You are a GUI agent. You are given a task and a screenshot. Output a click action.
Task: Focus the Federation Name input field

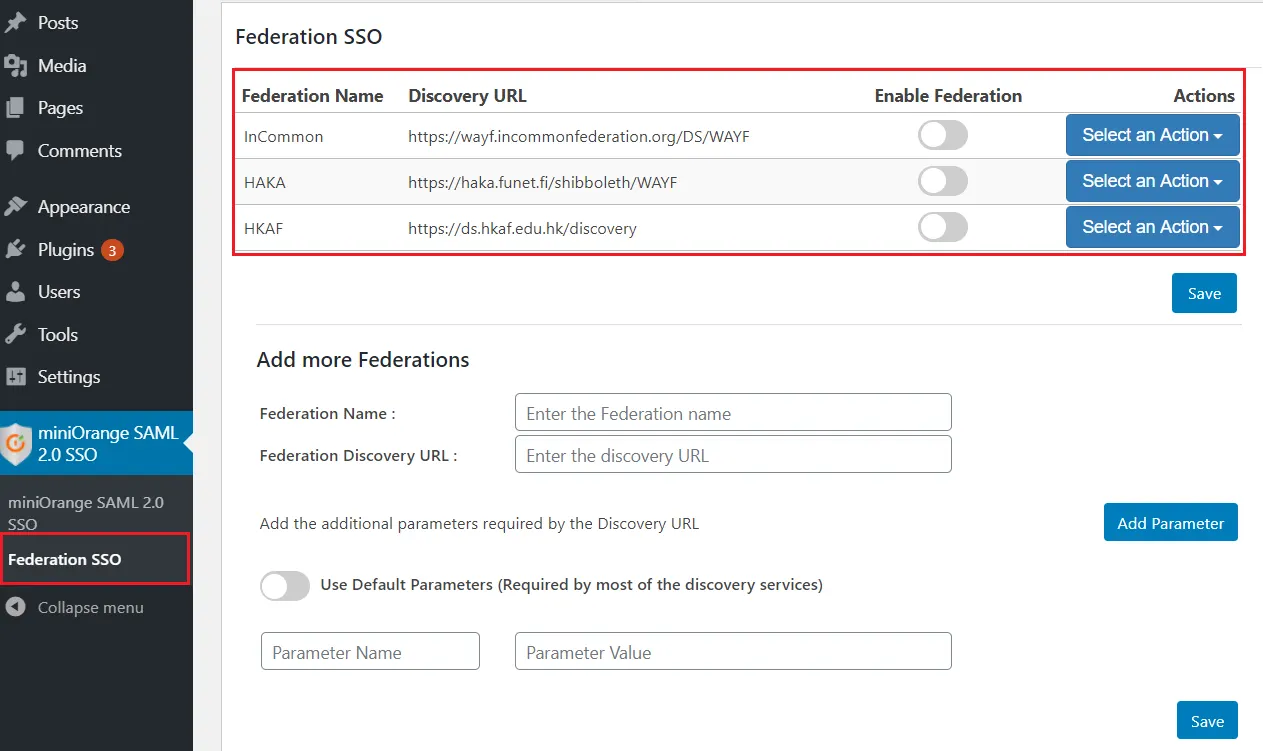pos(733,412)
